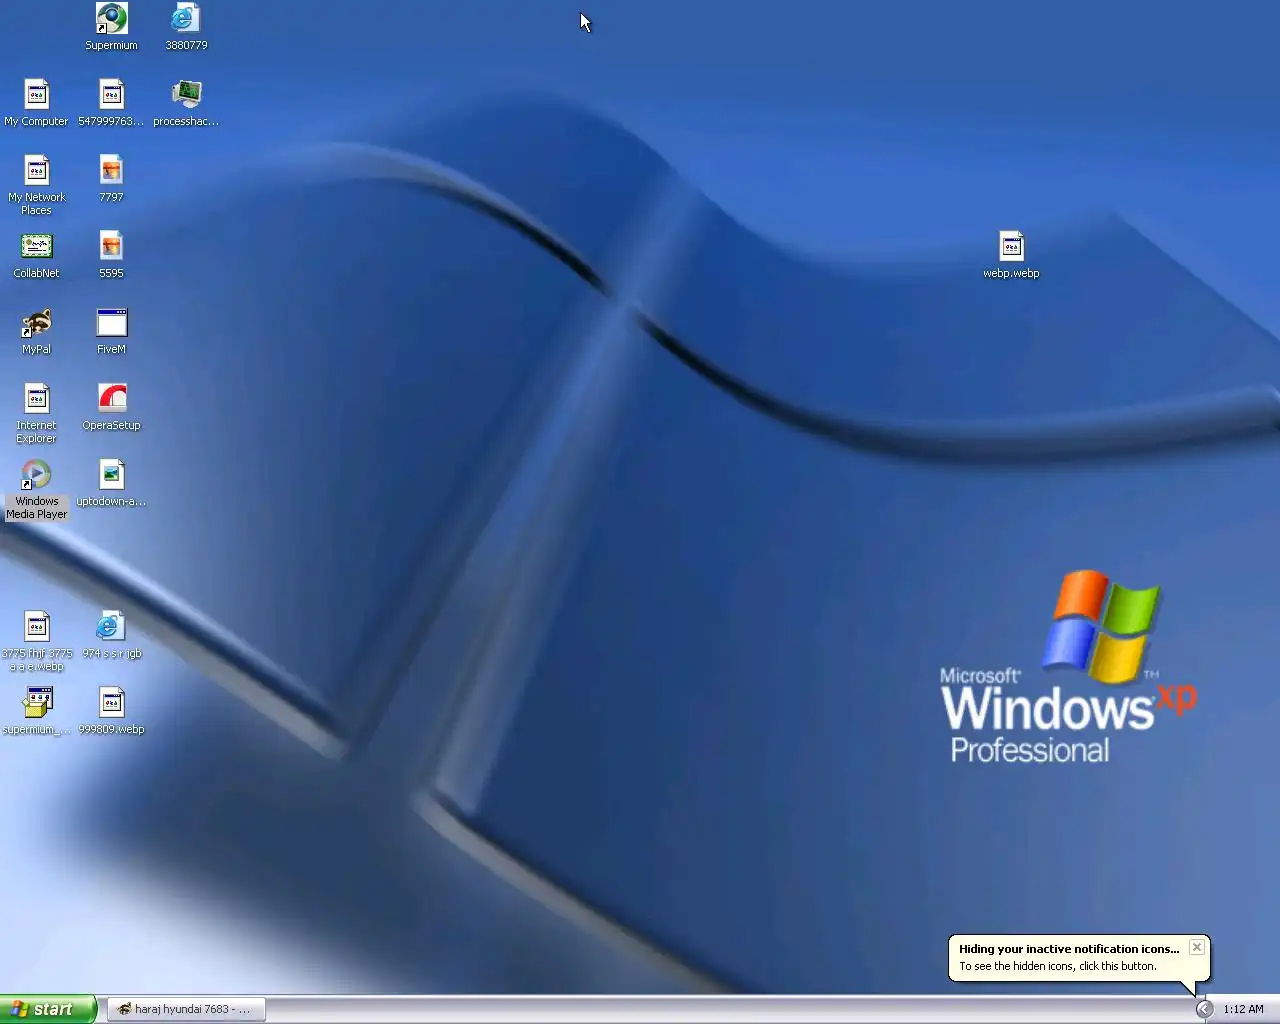Click the 'Hiding your inactive notification icons...' balloon
This screenshot has width=1280, height=1024.
1079,958
